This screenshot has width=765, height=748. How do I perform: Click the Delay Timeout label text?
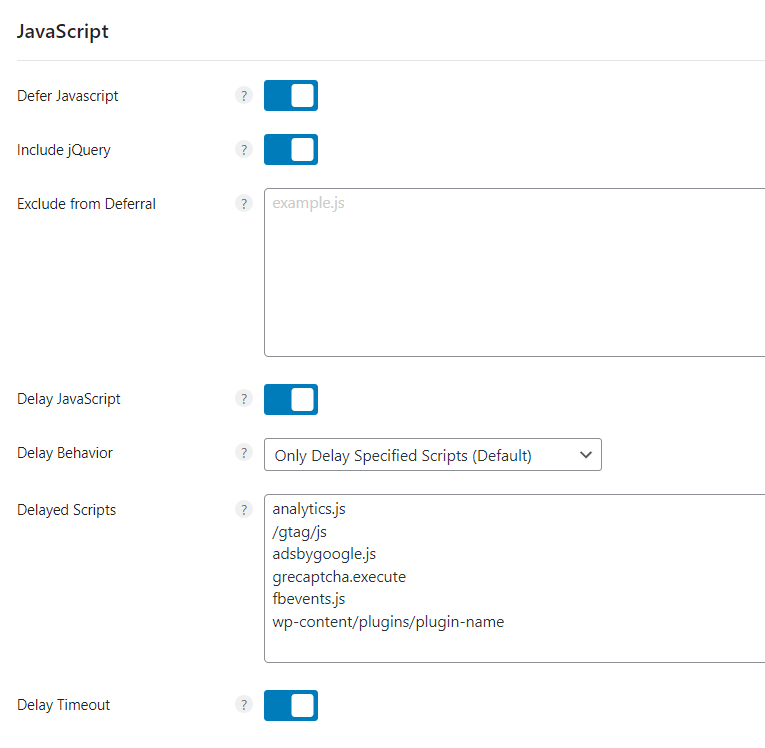[63, 705]
